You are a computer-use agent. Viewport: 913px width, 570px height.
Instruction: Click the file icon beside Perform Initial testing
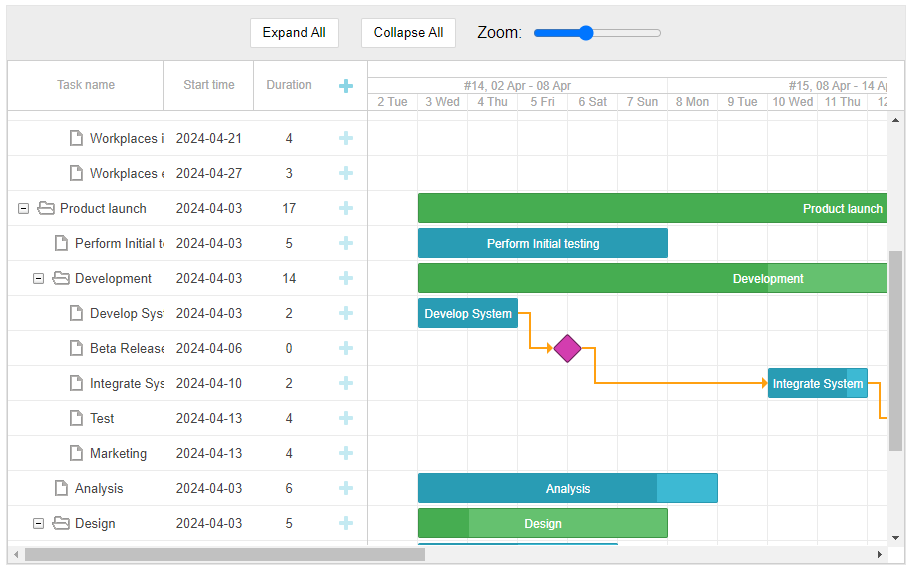[61, 243]
